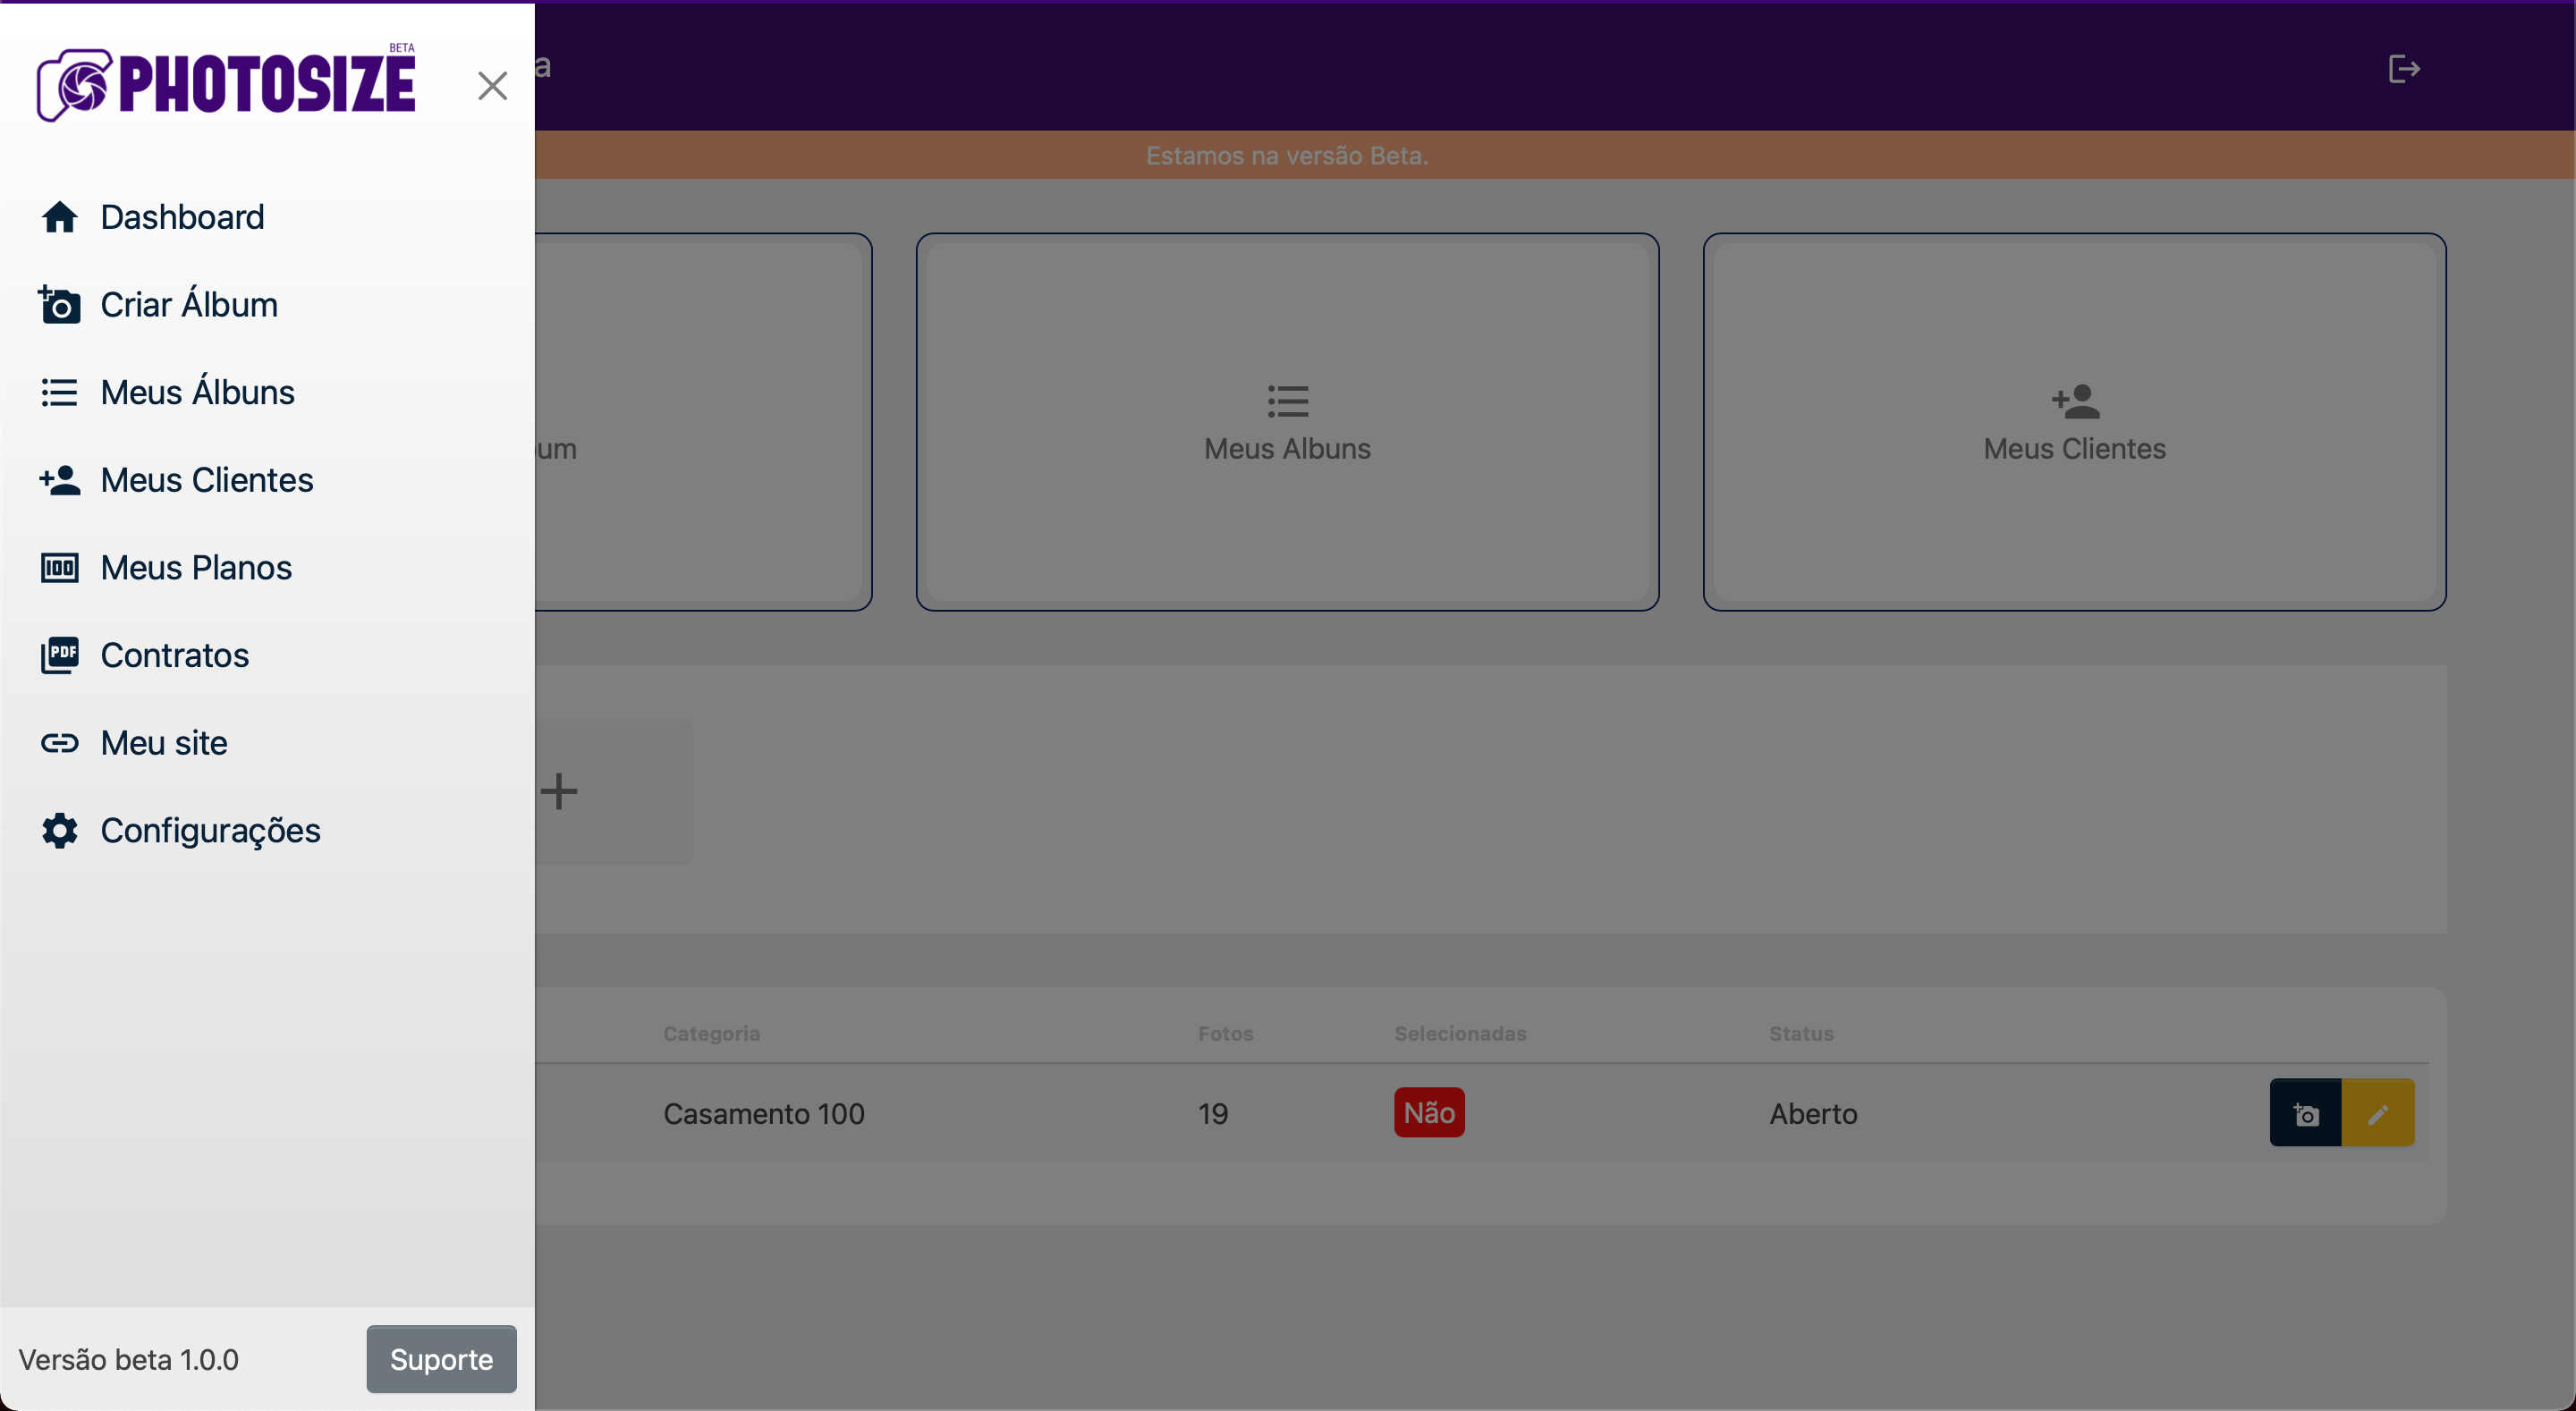Click the logout icon in top bar
This screenshot has width=2576, height=1411.
(x=2403, y=69)
